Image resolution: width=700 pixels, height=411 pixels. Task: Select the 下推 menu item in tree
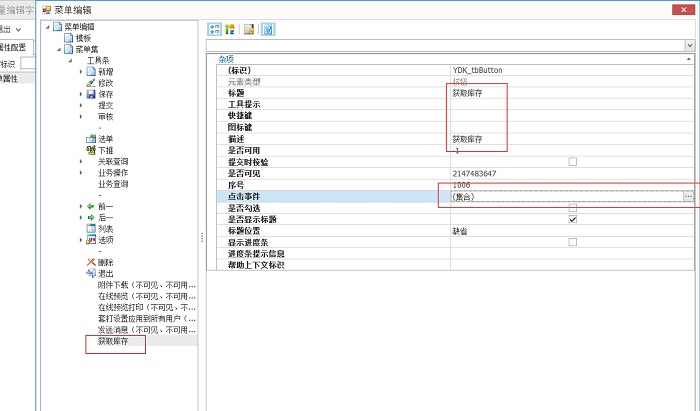(105, 150)
